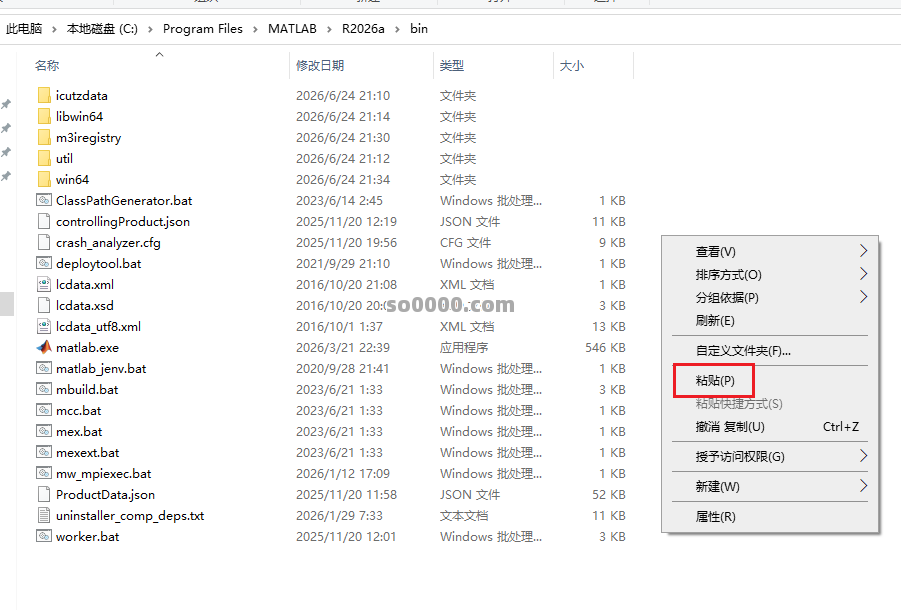Open the chevron after 本地磁盘 (C:) in the path

[x=150, y=29]
